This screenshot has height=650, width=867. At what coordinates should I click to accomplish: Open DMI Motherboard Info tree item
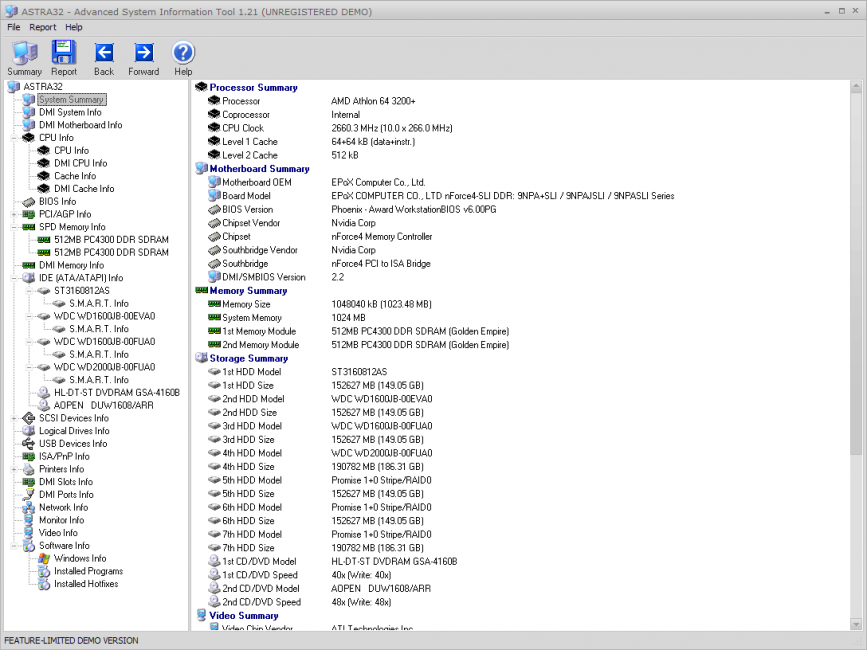[x=81, y=125]
